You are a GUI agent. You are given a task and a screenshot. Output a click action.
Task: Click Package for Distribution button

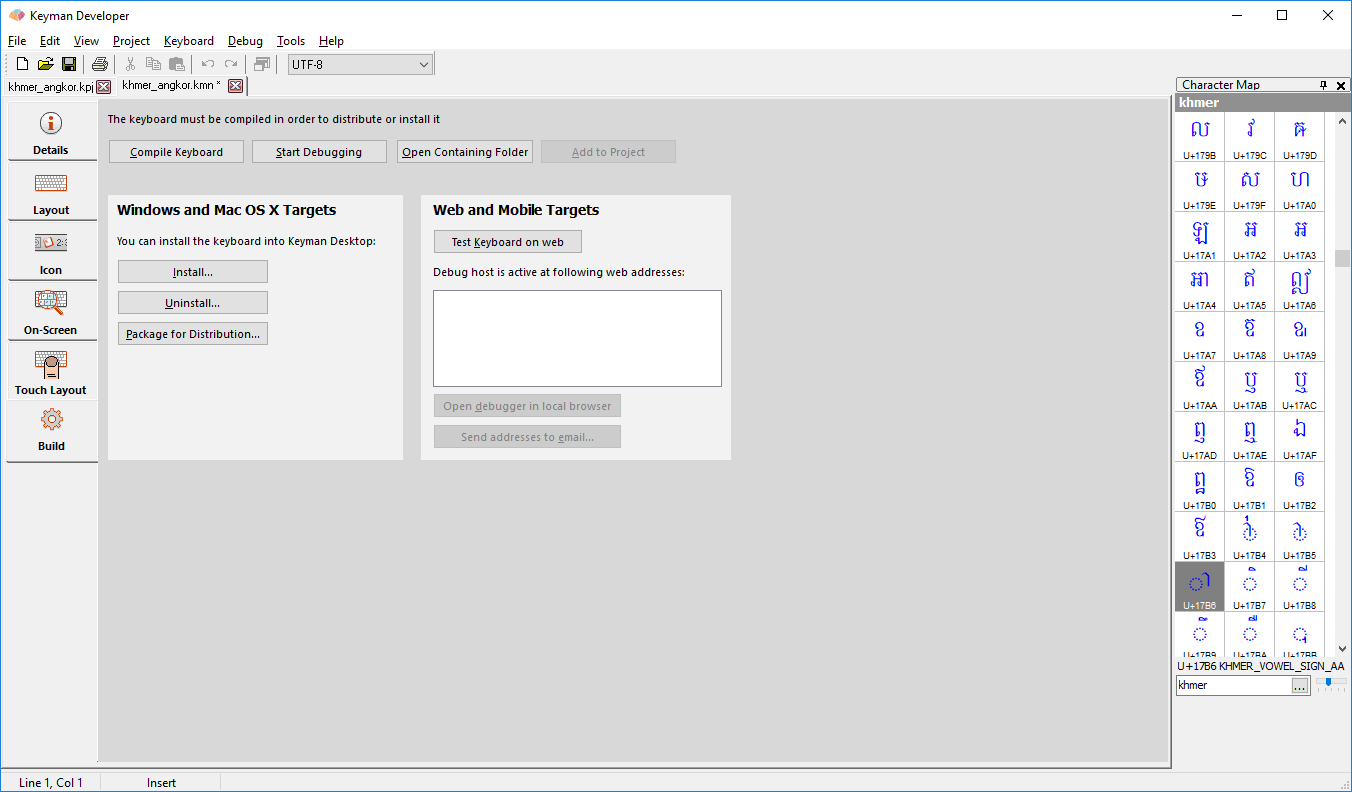[193, 334]
